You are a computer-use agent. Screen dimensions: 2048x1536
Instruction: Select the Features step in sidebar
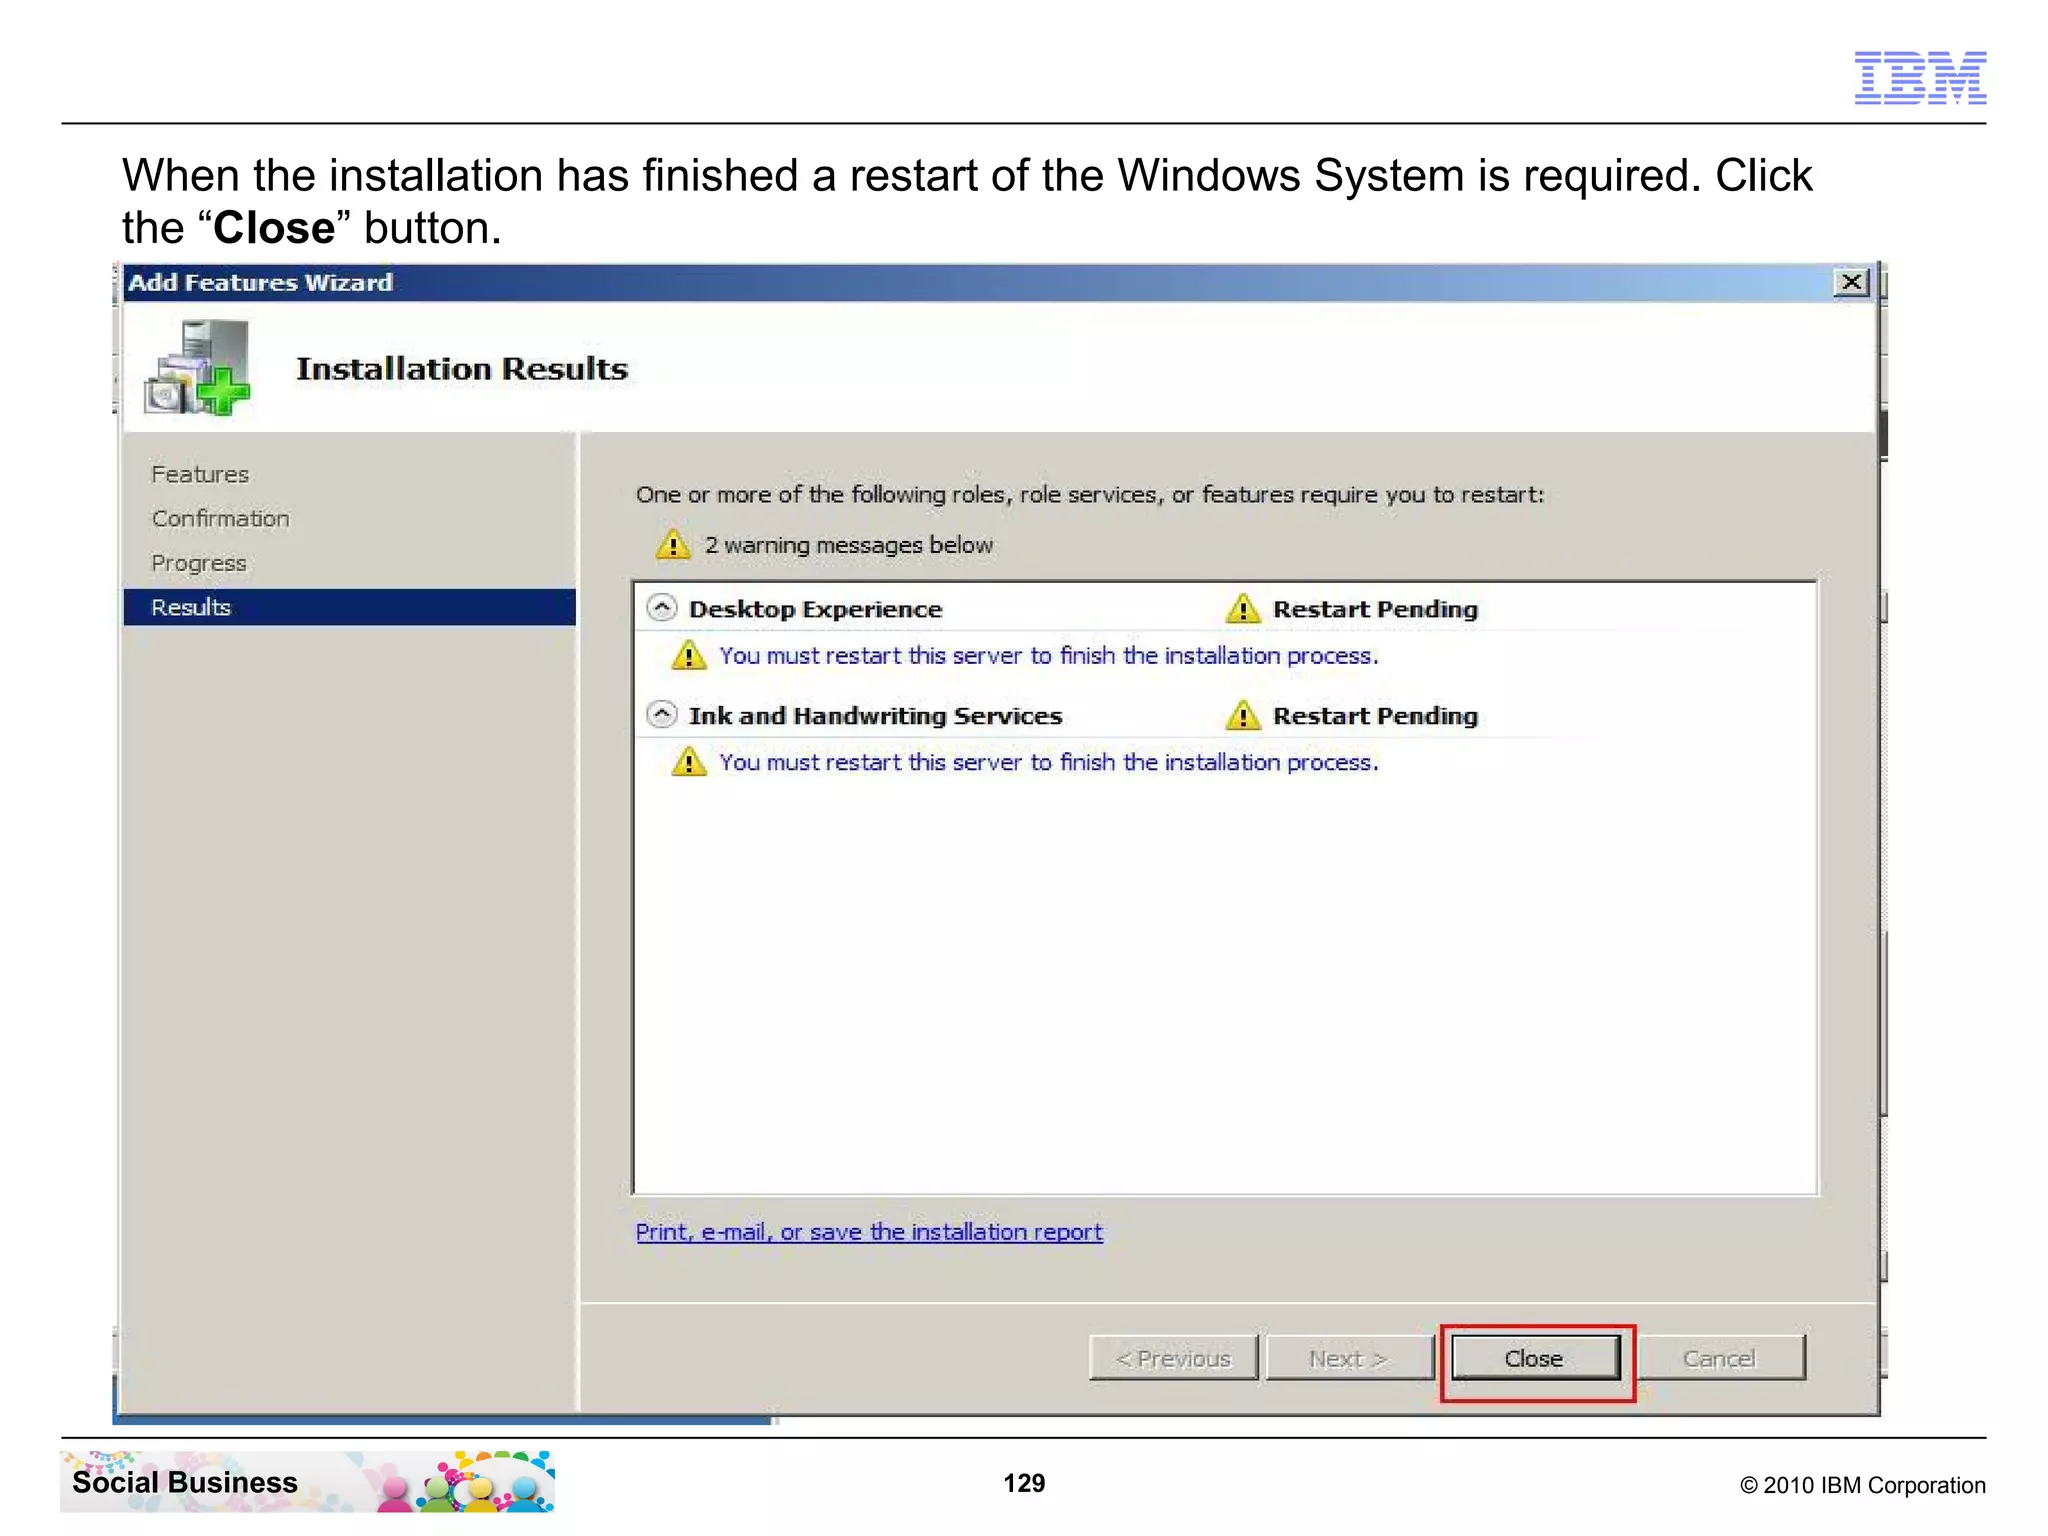click(200, 474)
